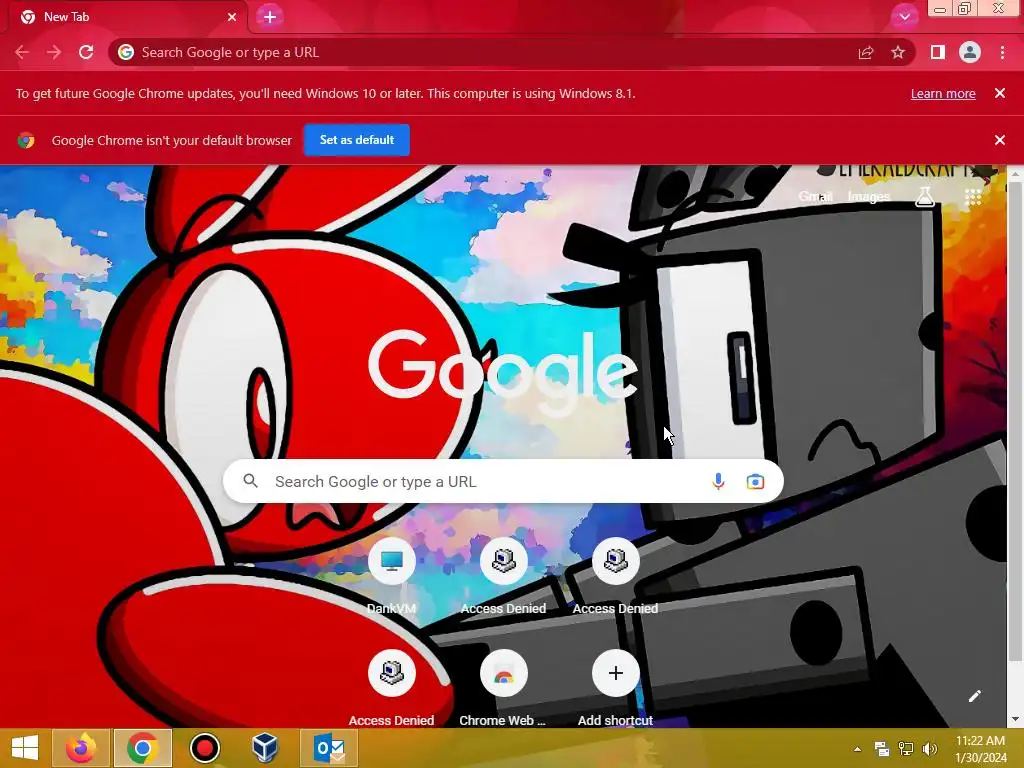Launch Firefox from the taskbar
Screen dimensions: 1024x768
[x=81, y=748]
